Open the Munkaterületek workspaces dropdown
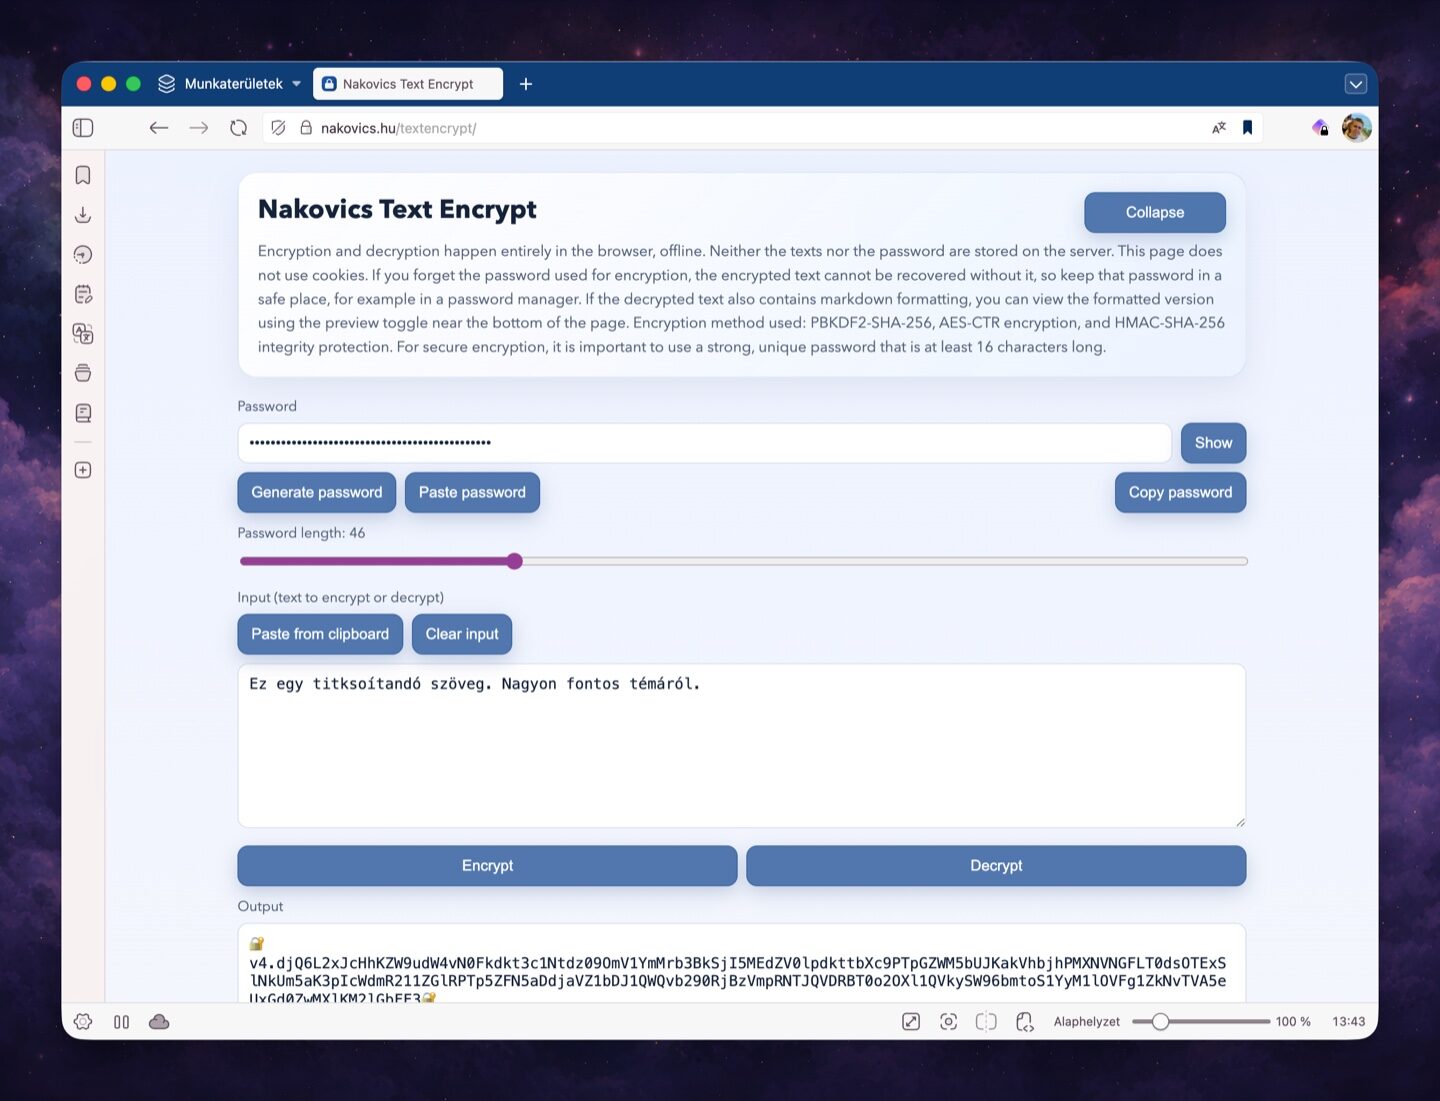This screenshot has height=1101, width=1440. 230,84
